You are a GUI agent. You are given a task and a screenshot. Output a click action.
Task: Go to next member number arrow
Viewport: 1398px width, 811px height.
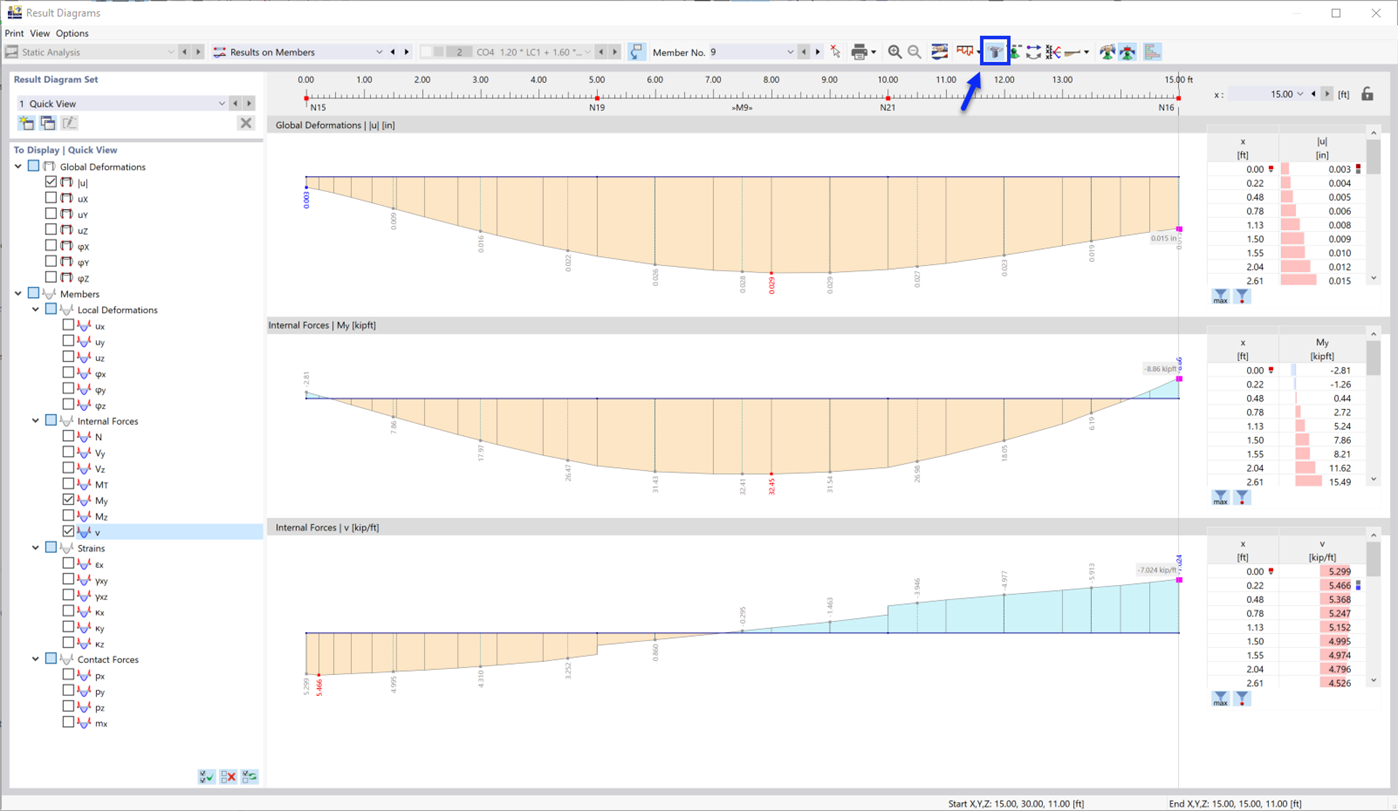click(817, 52)
